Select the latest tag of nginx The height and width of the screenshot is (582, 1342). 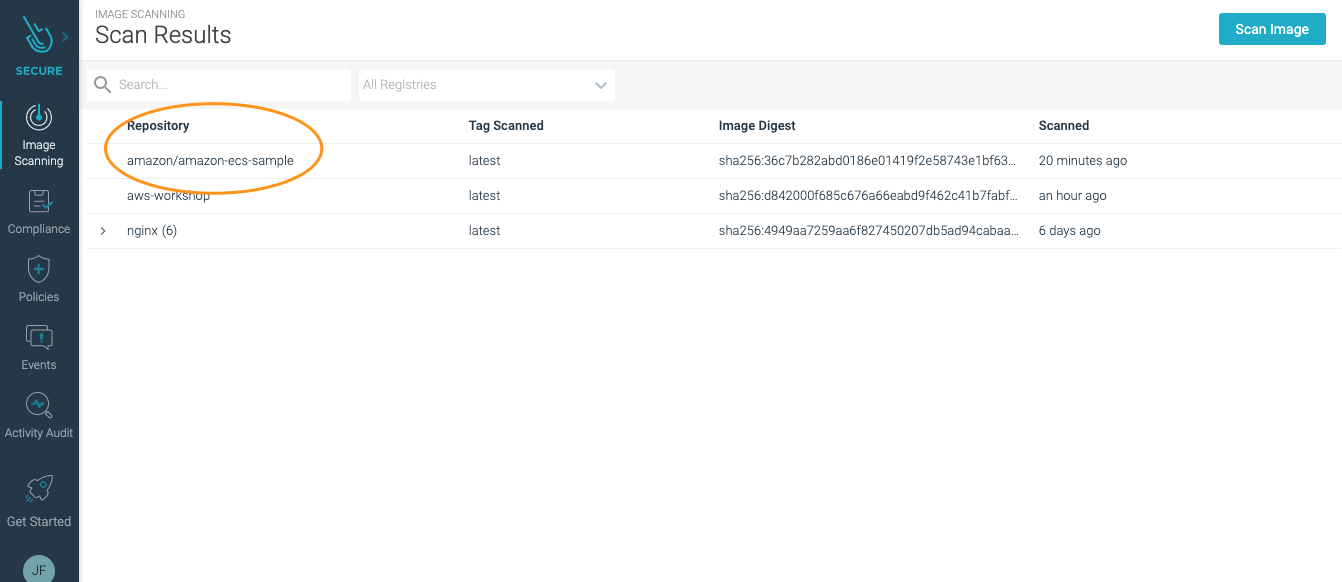(484, 231)
